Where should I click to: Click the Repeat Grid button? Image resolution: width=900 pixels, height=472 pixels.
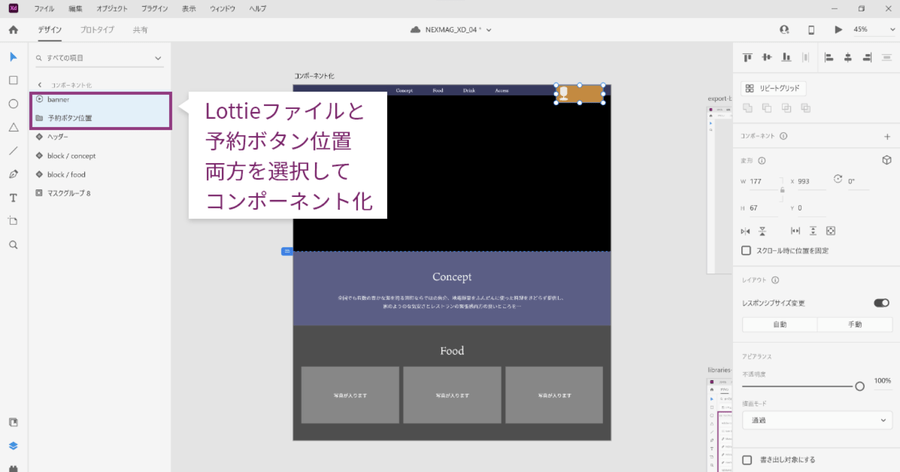774,88
